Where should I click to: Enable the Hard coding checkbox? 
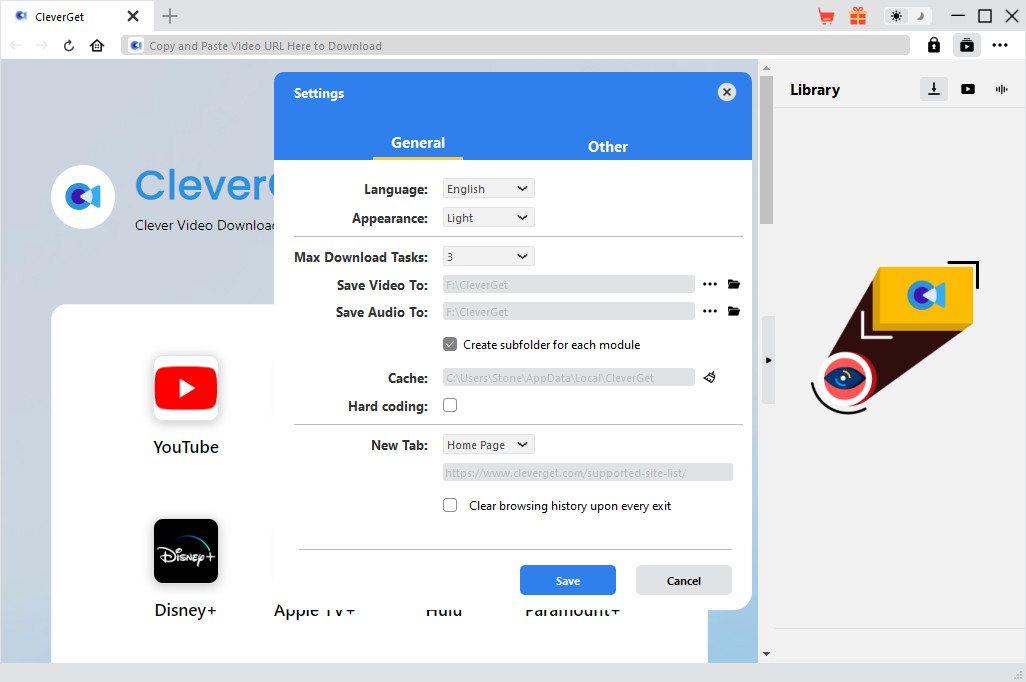click(450, 405)
